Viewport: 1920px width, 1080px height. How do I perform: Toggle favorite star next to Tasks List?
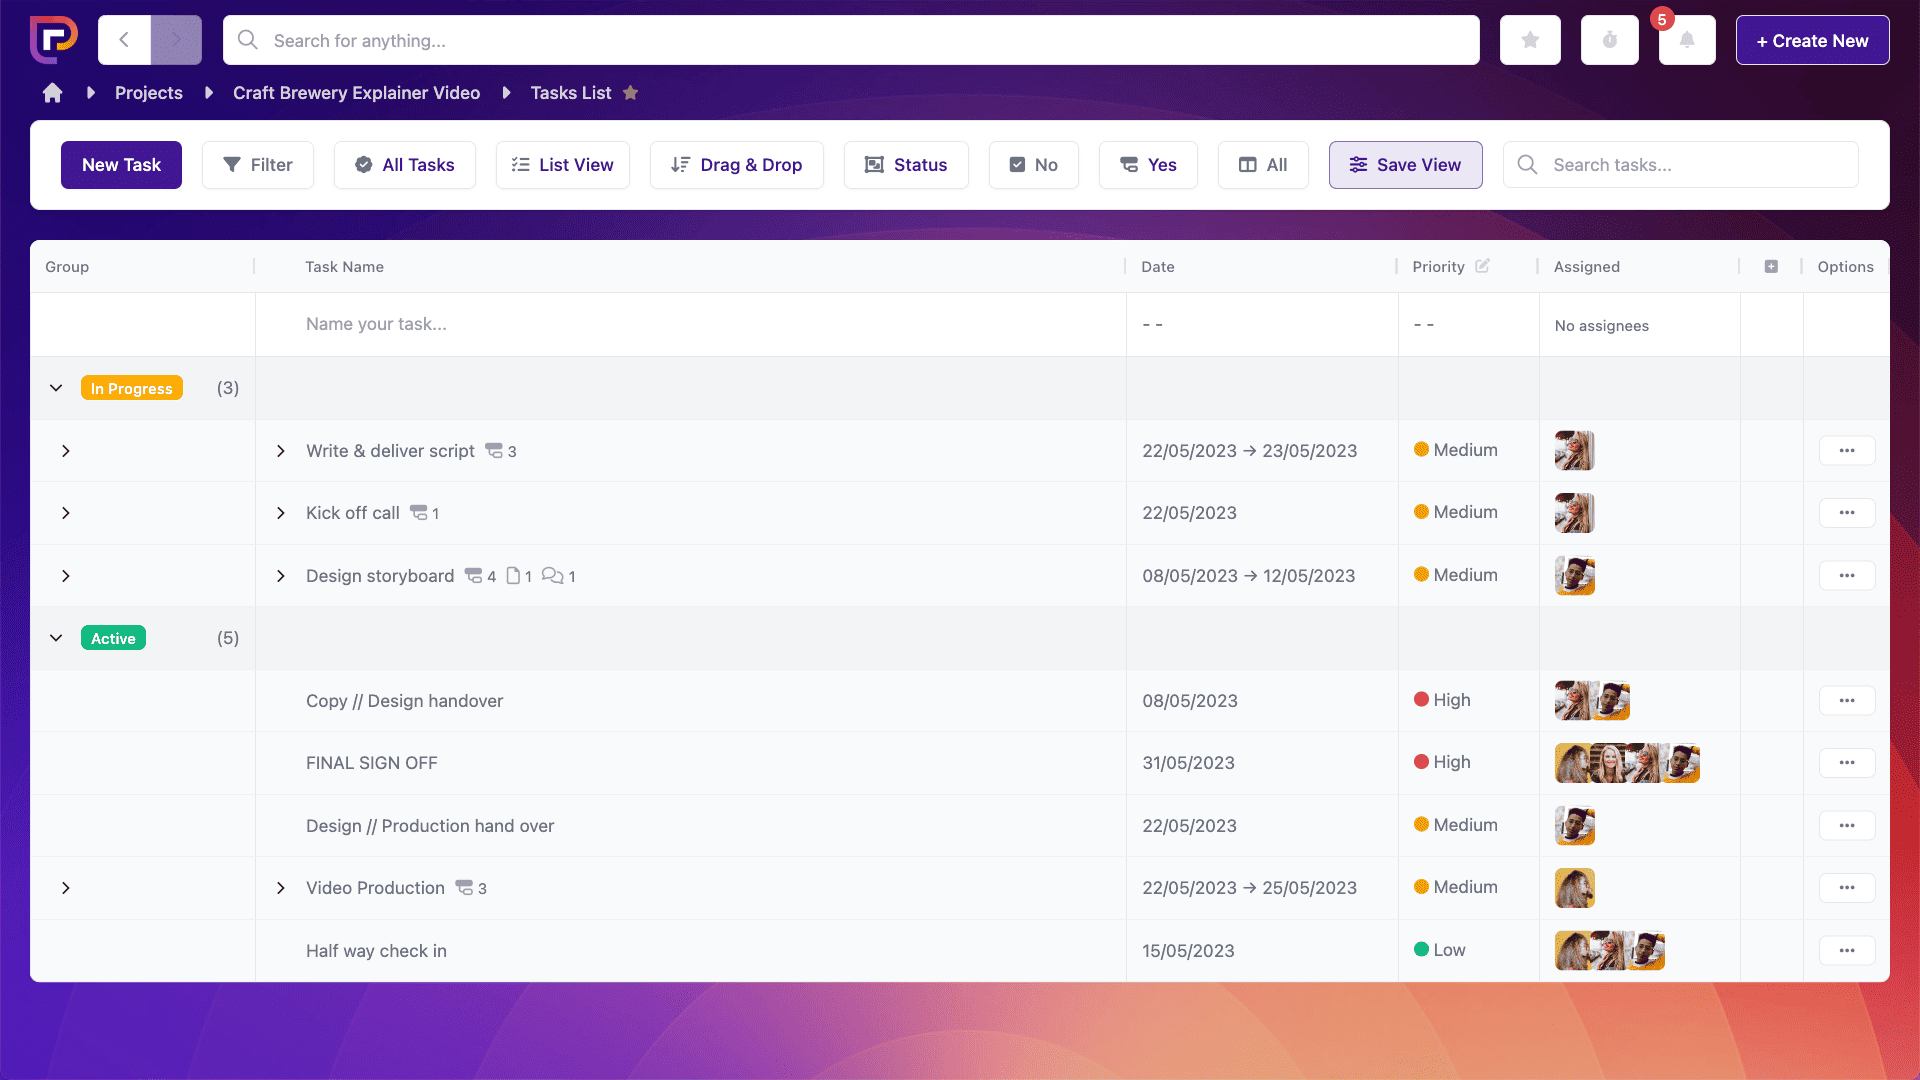click(x=630, y=93)
